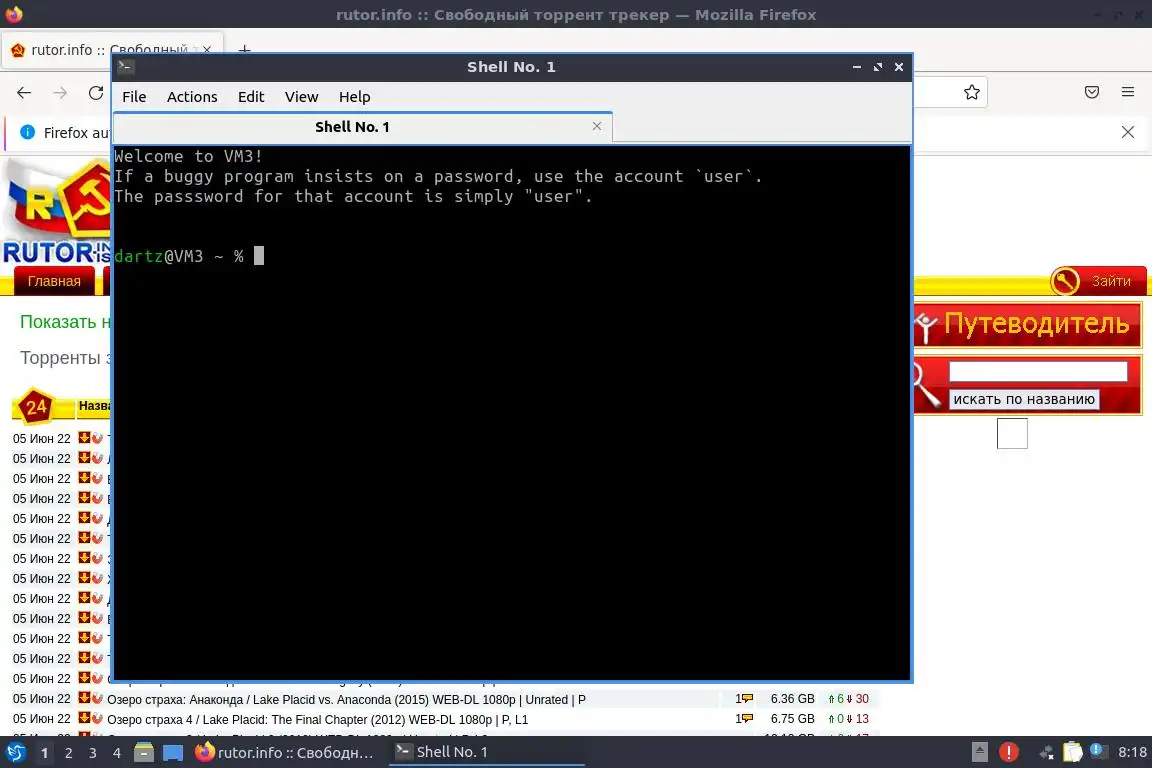This screenshot has height=768, width=1152.
Task: Open Firefox hamburger application menu
Action: pos(1128,92)
